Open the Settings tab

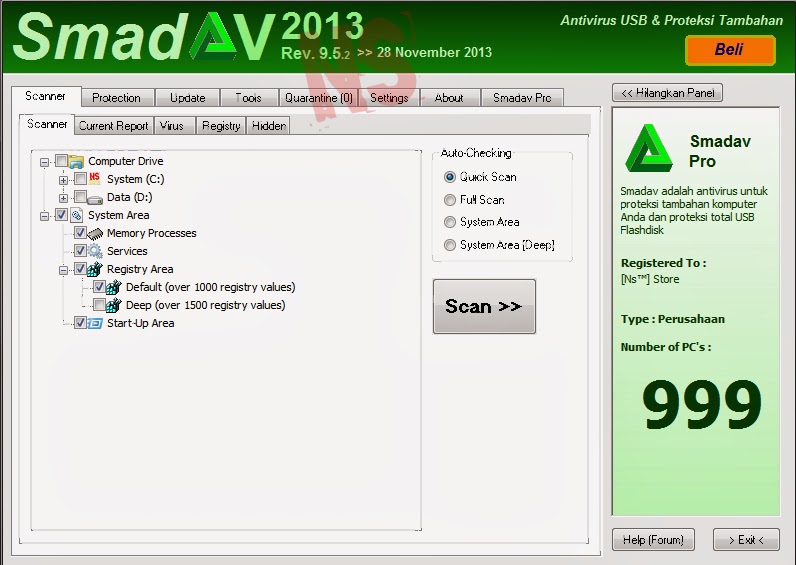pos(389,98)
